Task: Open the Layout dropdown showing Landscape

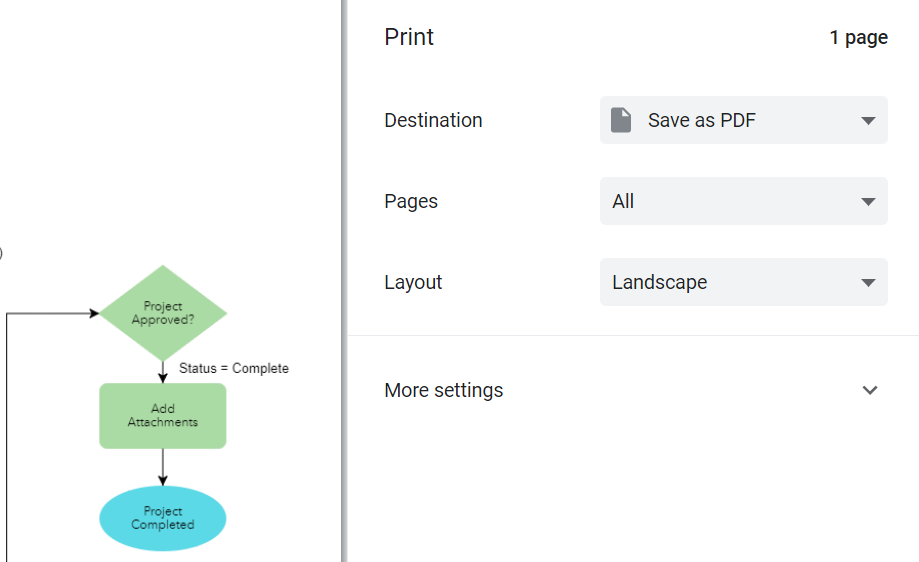Action: point(743,282)
